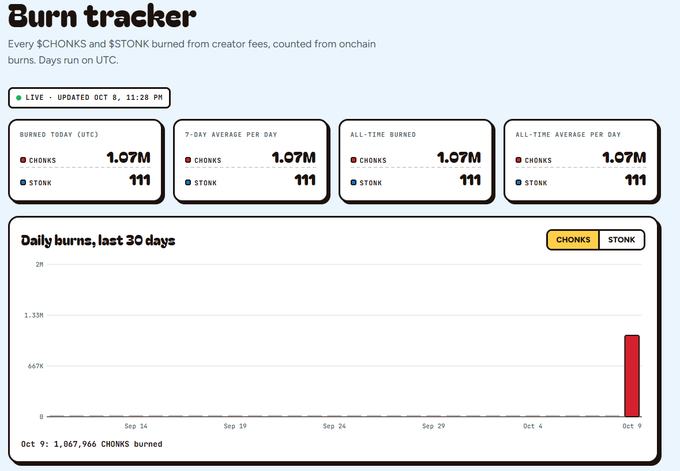Click red CHONKS dot in 7-Day Average card
The width and height of the screenshot is (680, 471).
click(188, 160)
